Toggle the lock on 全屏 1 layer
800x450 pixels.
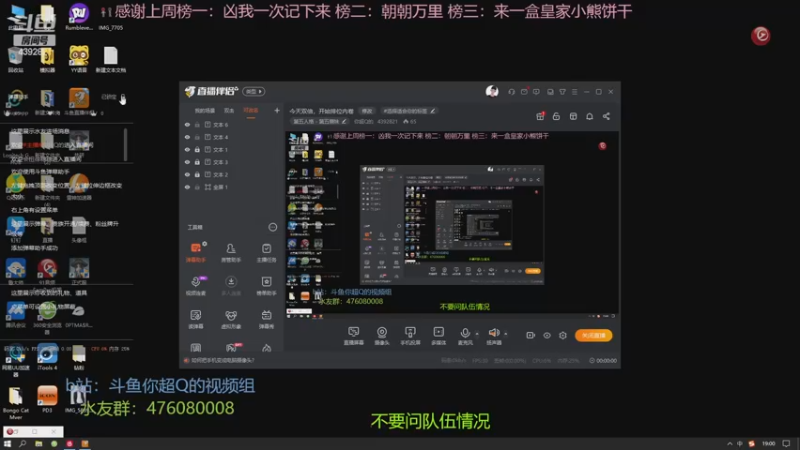click(197, 187)
